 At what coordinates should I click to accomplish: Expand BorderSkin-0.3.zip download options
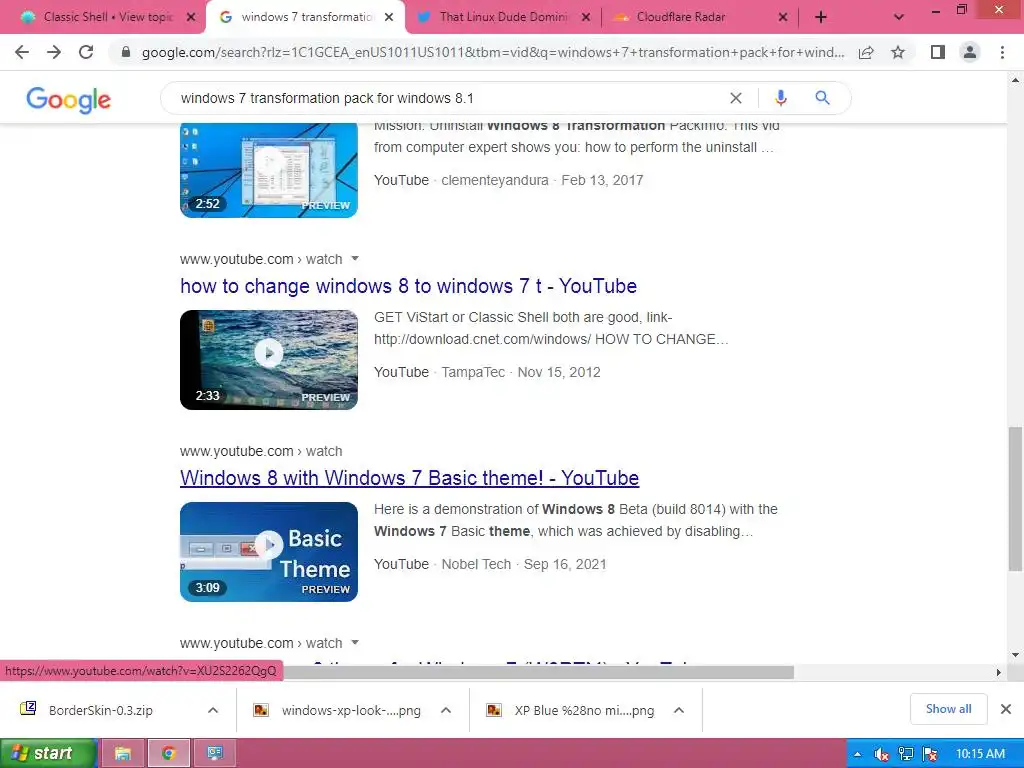(x=213, y=710)
